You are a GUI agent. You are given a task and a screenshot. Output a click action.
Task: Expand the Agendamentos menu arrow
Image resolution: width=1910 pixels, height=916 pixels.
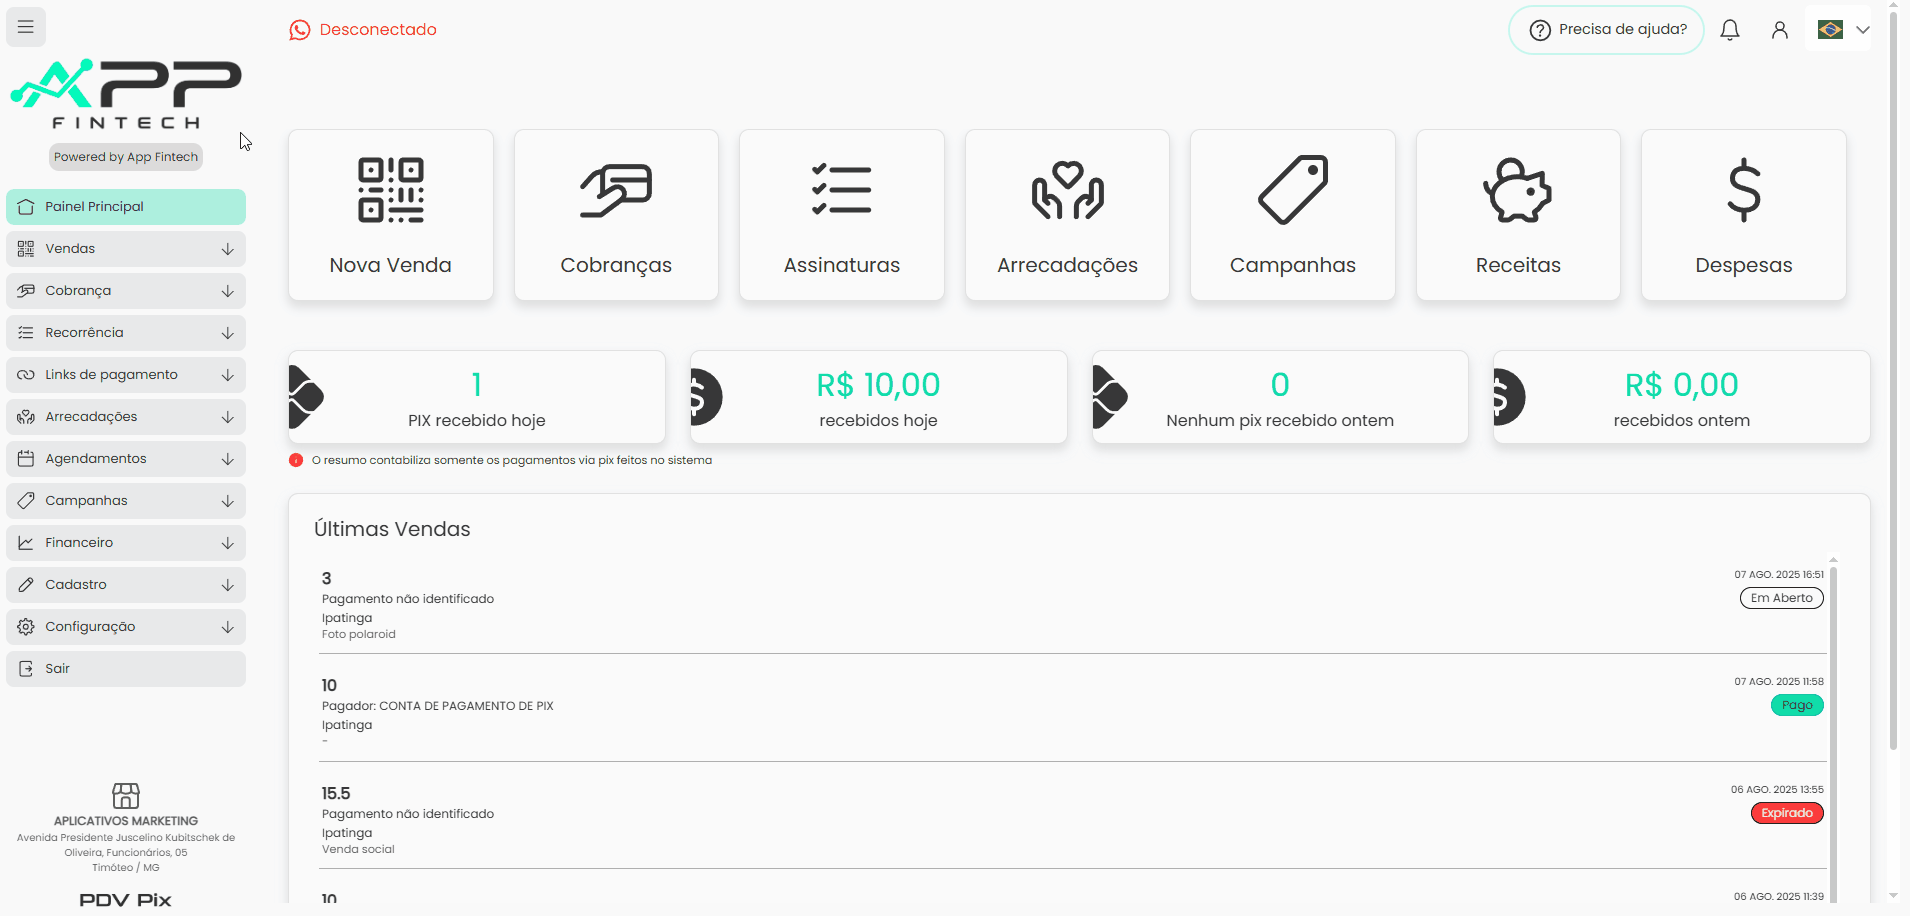point(227,459)
